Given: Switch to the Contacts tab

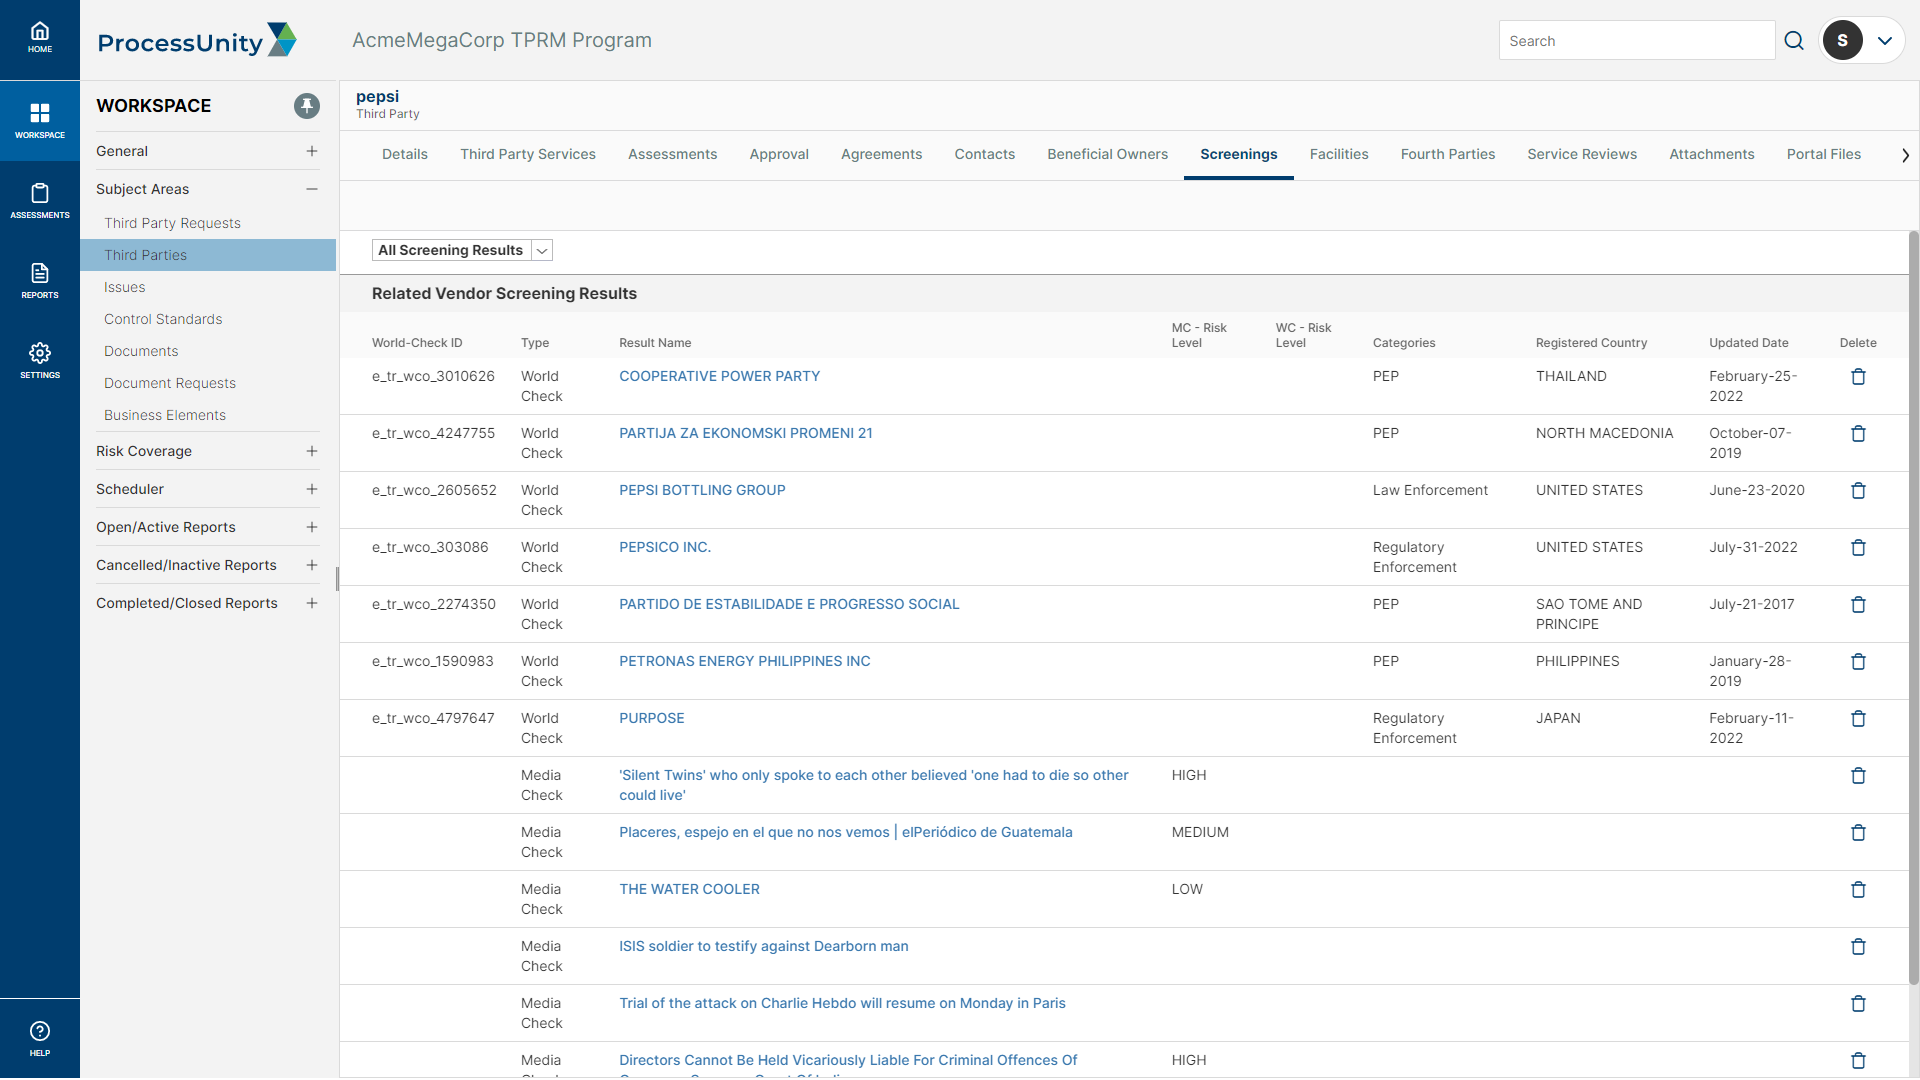Looking at the screenshot, I should 984,154.
